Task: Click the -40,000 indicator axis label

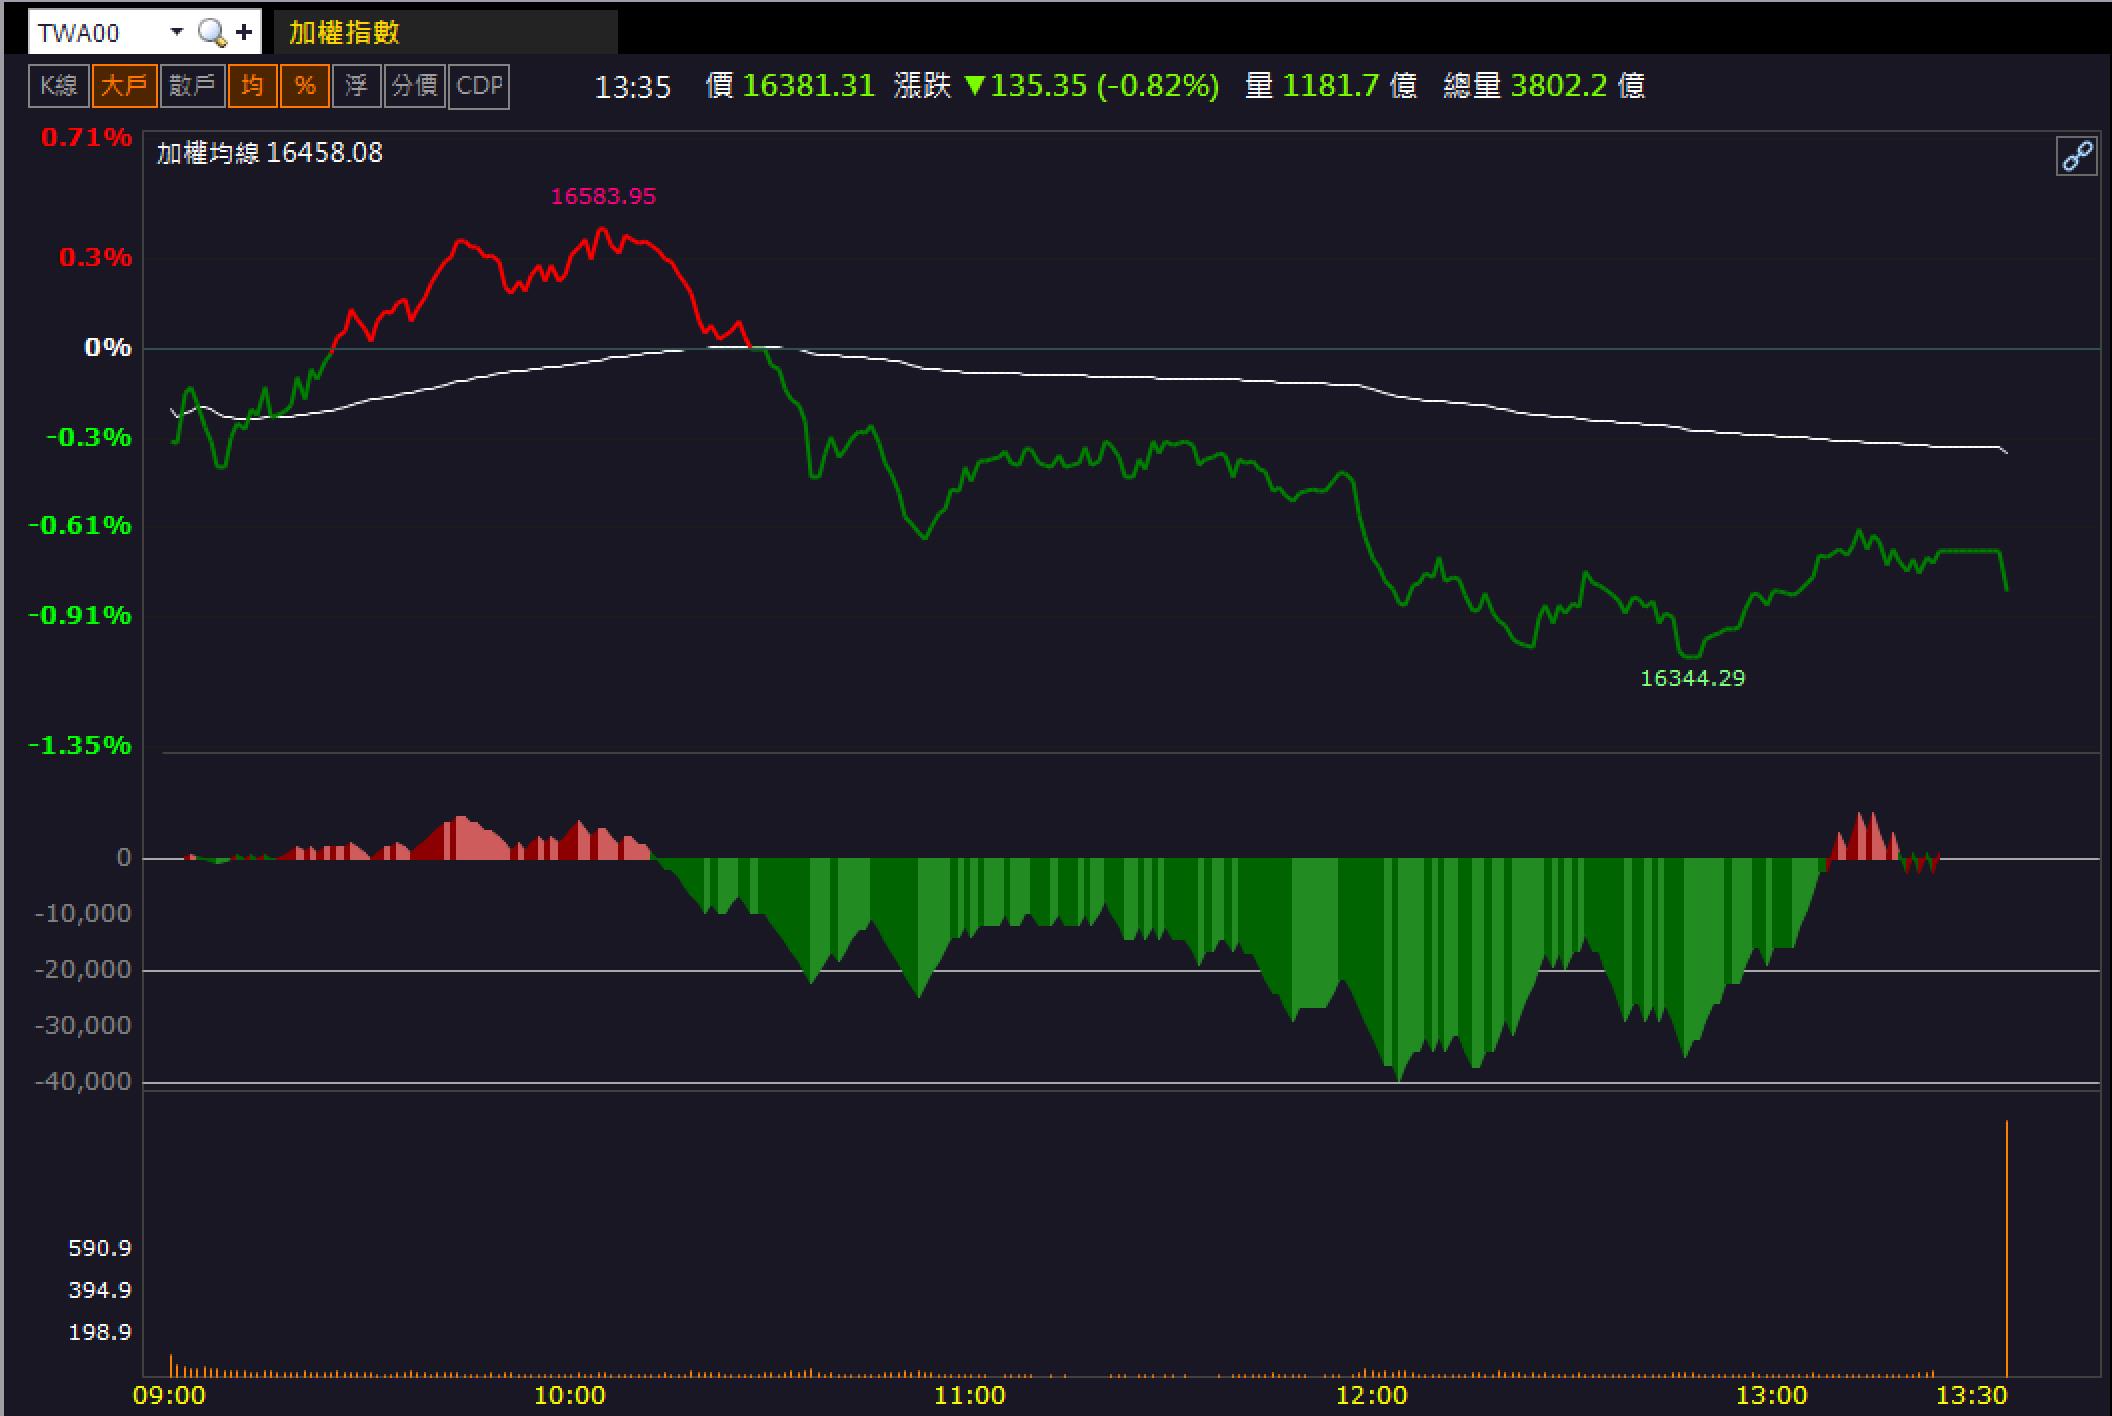Action: click(83, 1082)
